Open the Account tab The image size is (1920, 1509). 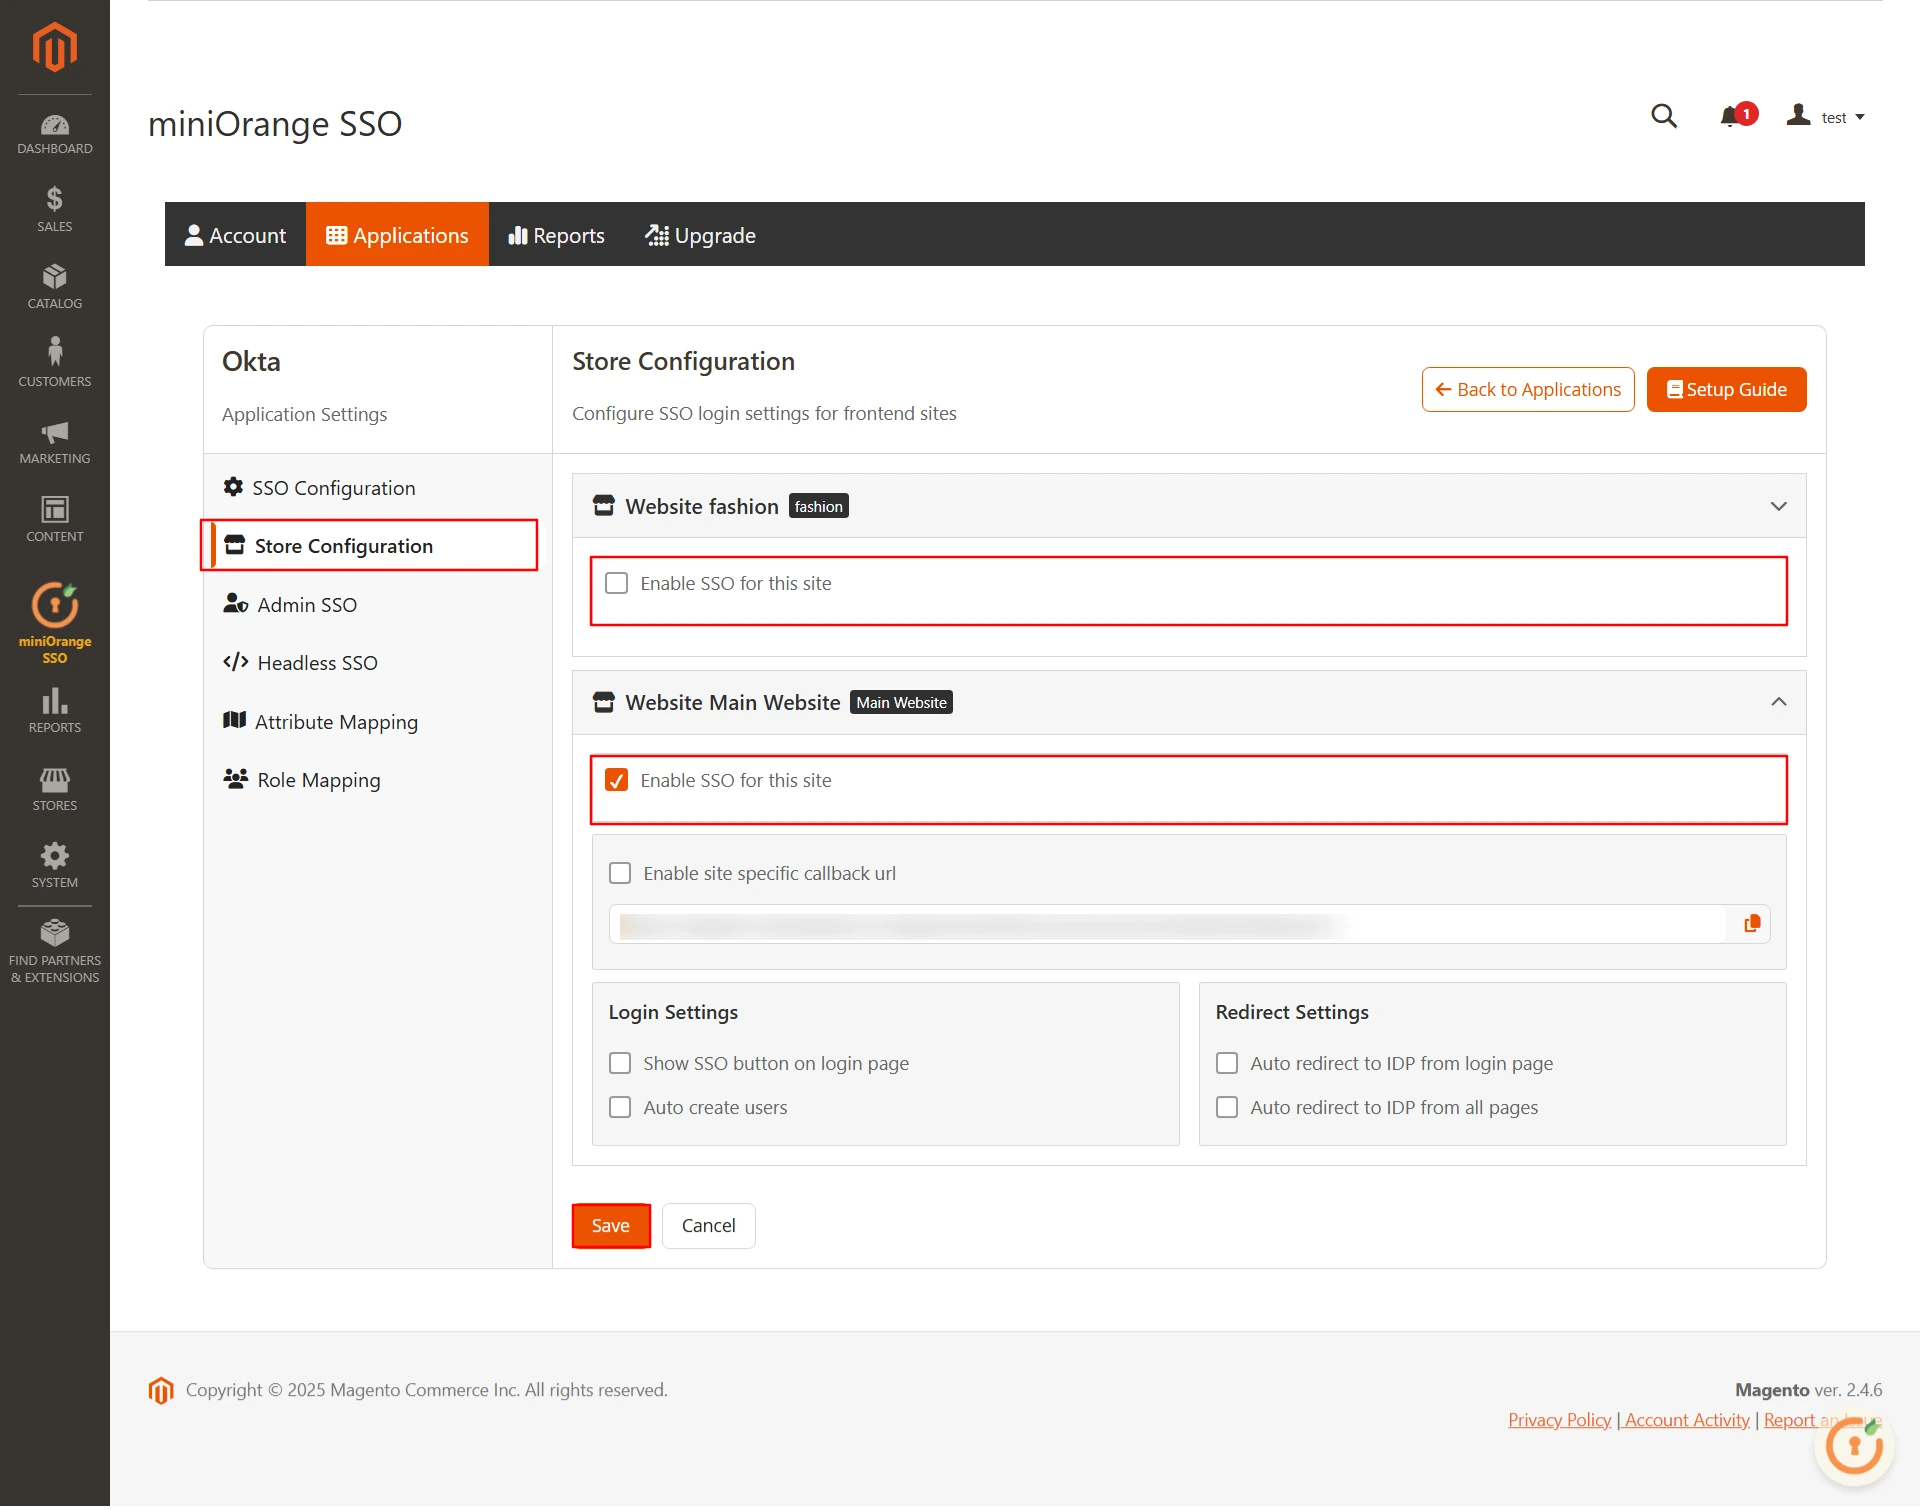tap(235, 234)
